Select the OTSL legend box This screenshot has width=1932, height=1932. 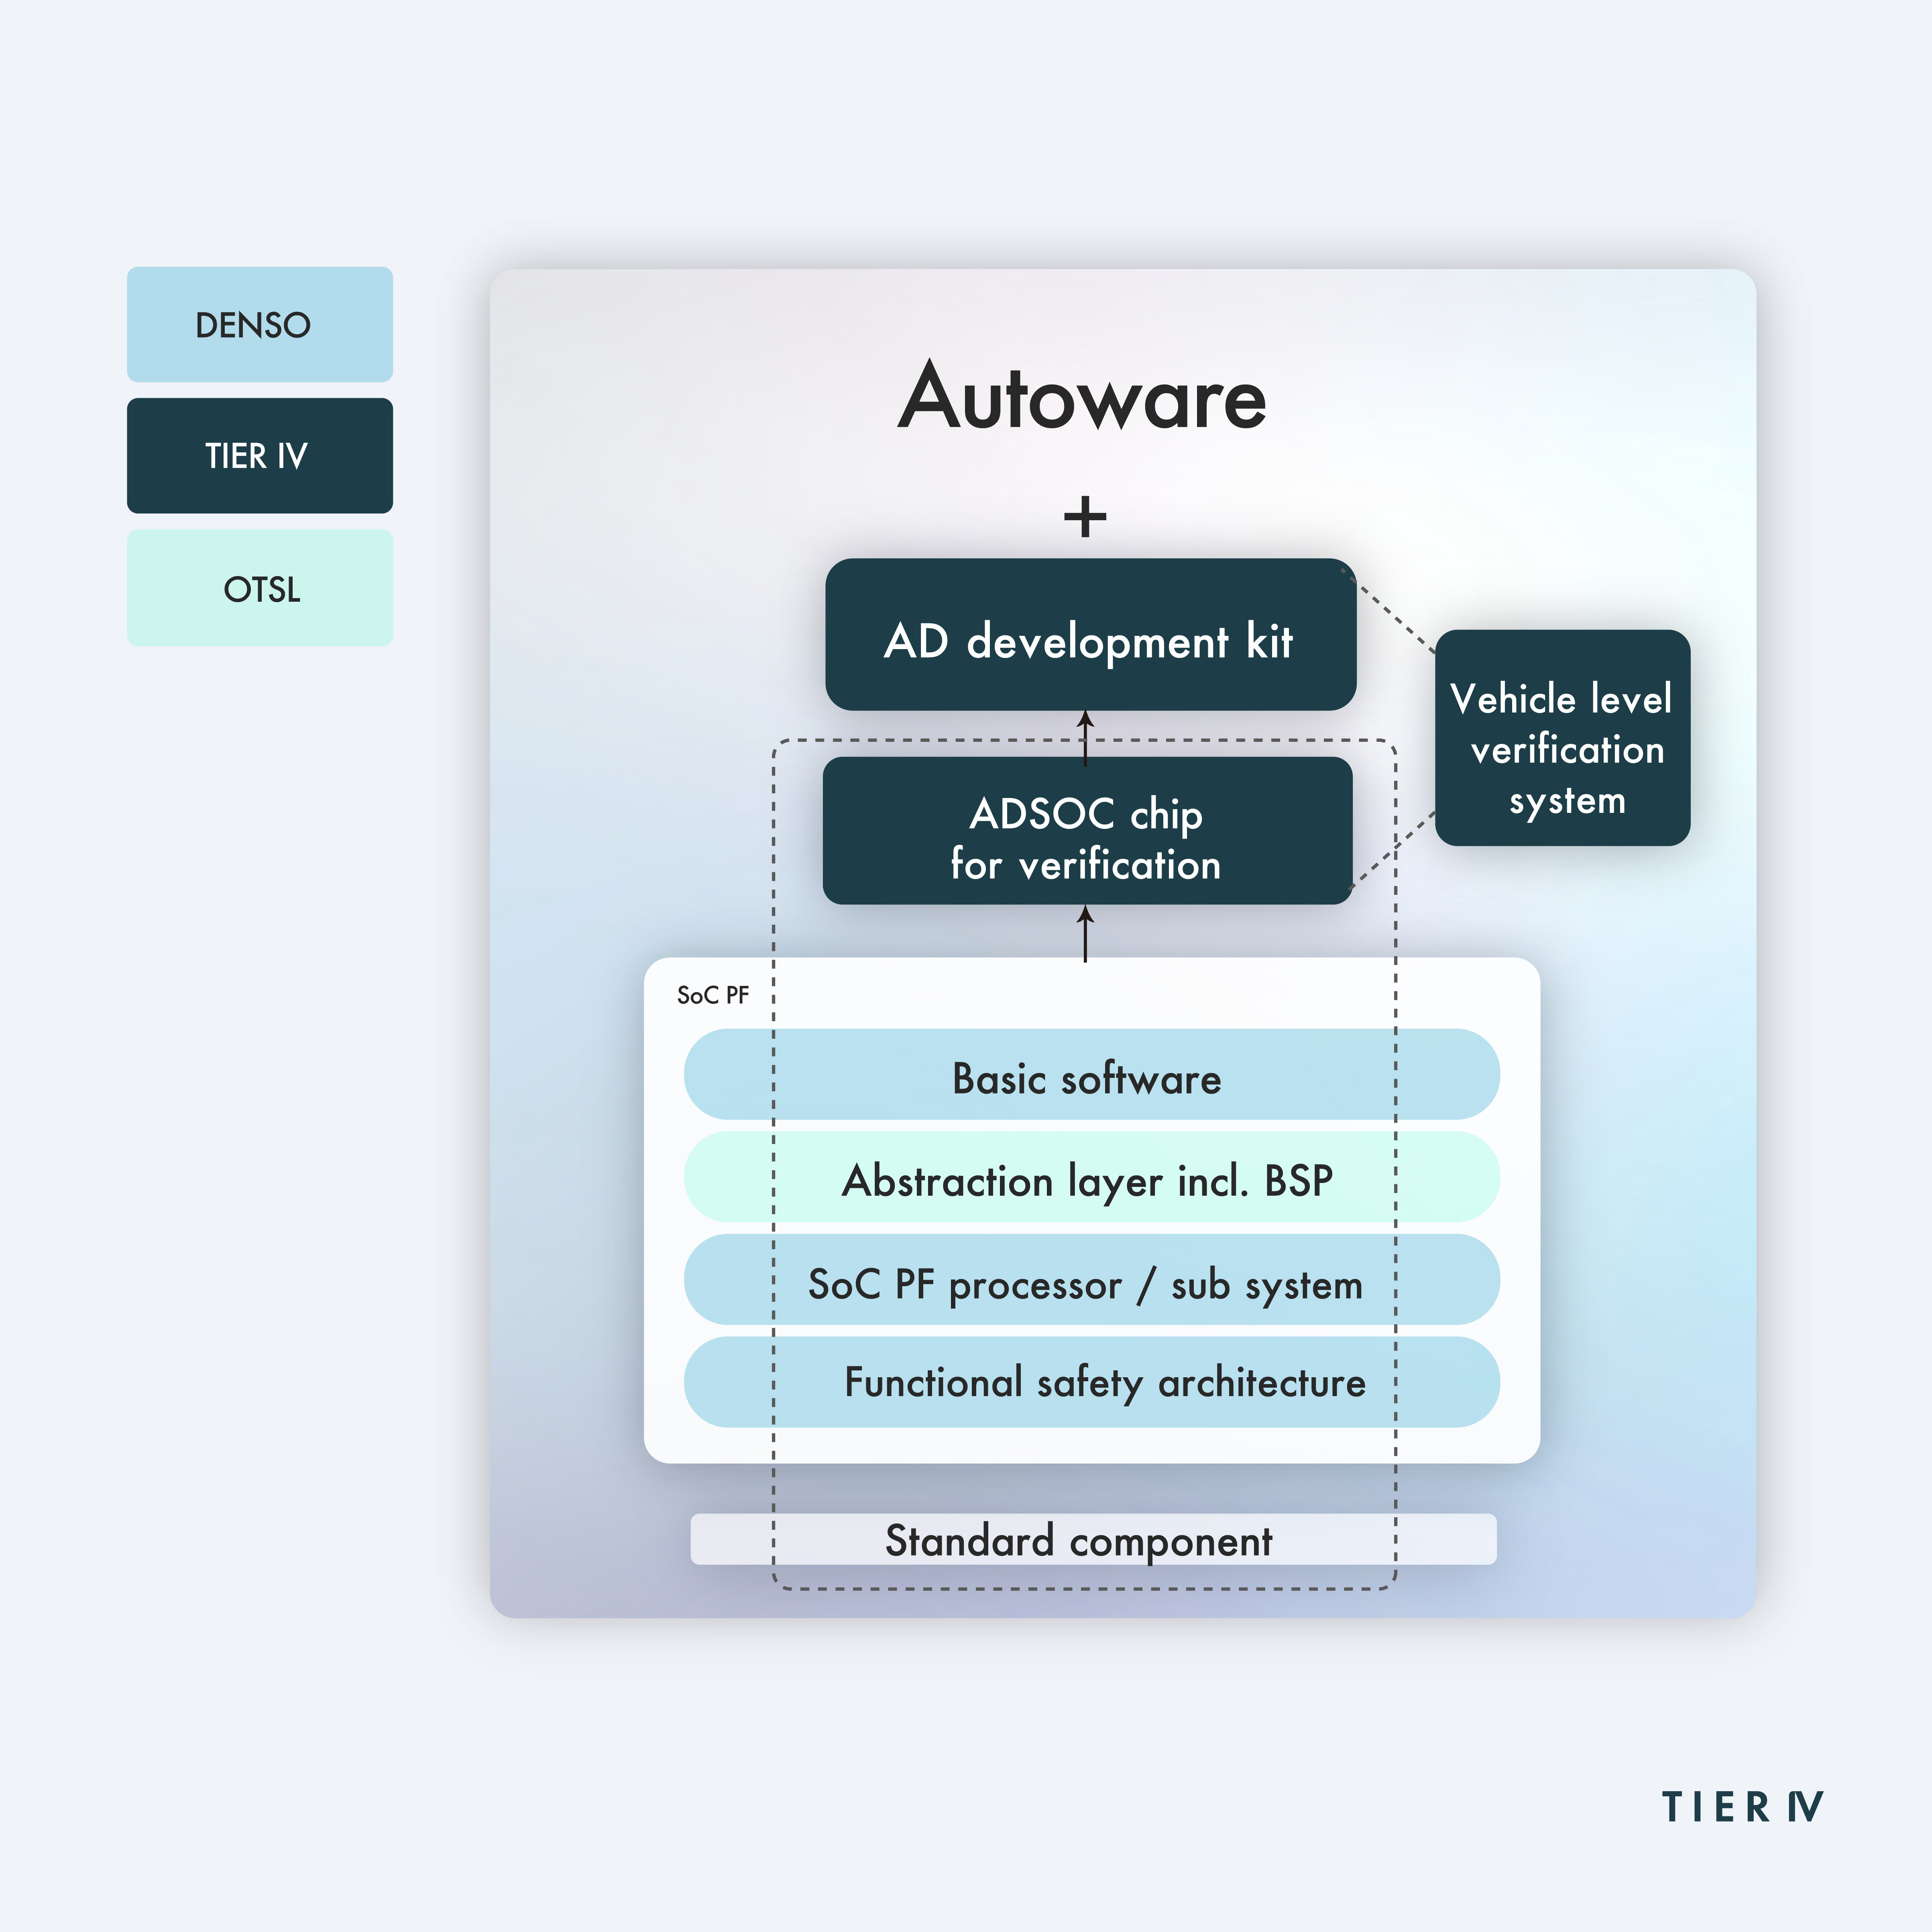260,588
